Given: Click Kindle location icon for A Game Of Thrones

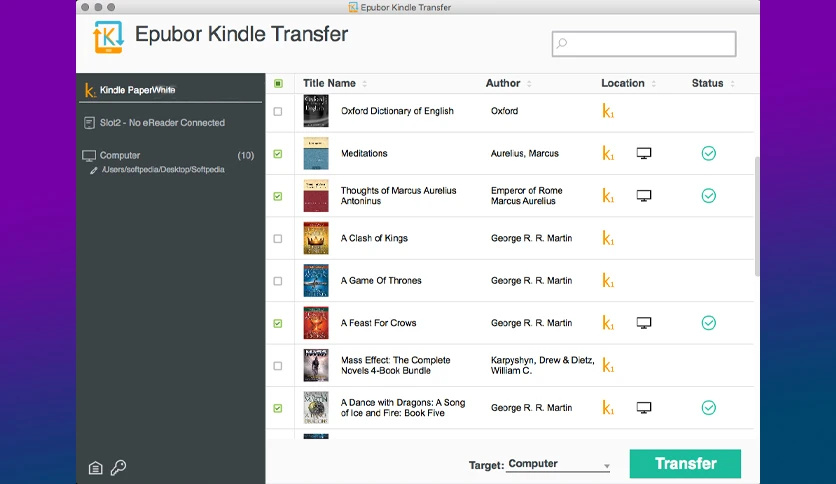Looking at the screenshot, I should (608, 280).
